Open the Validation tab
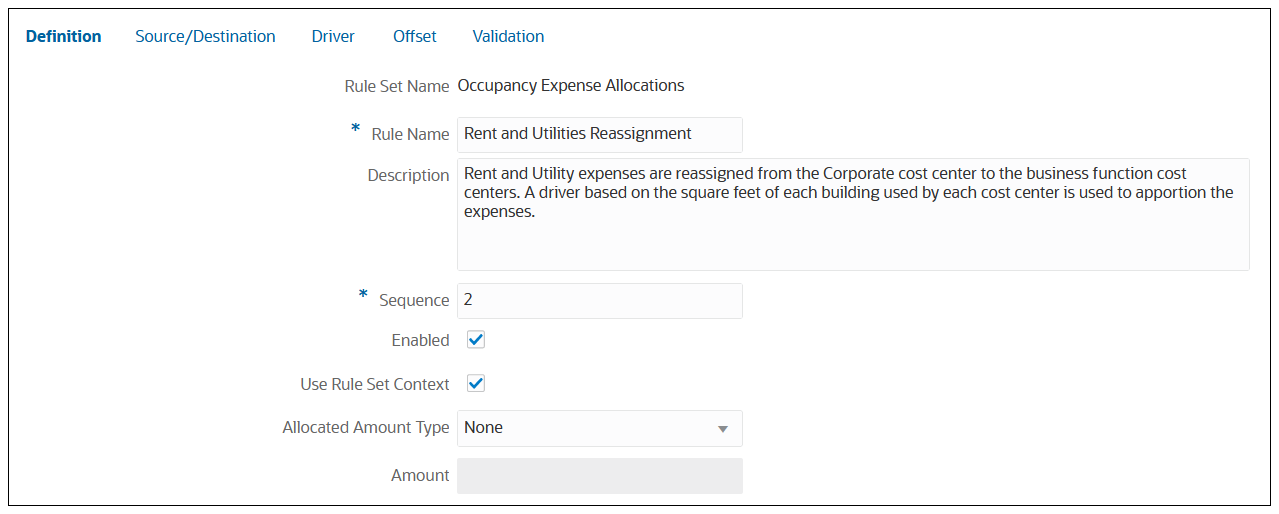 508,36
